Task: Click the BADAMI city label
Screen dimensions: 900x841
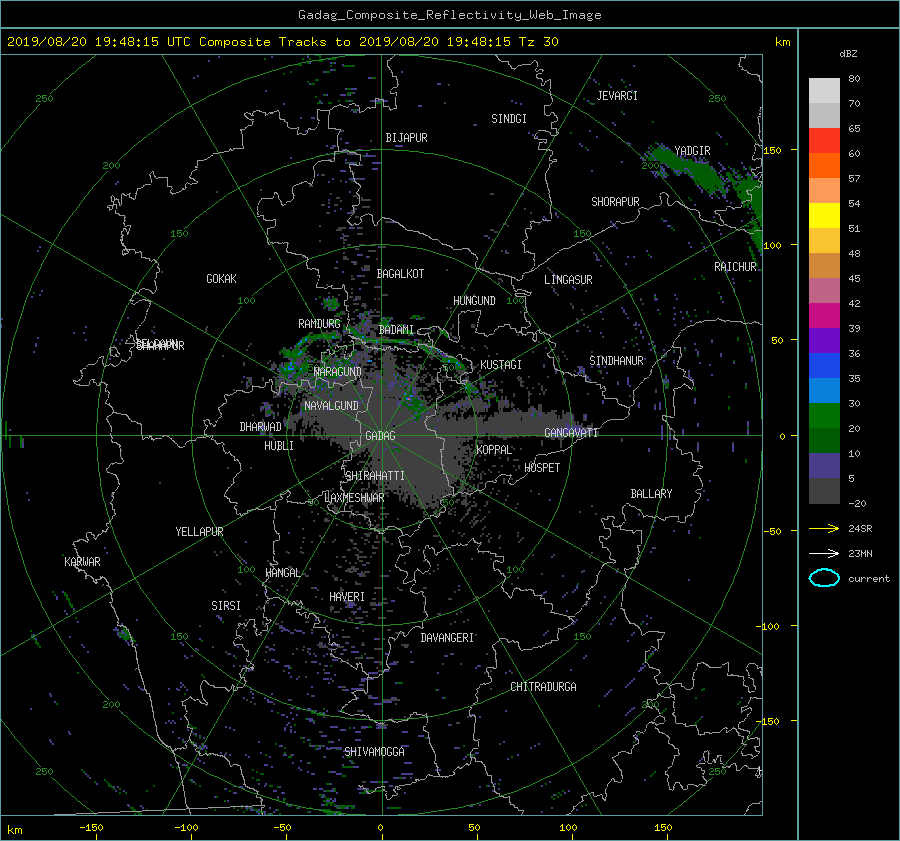Action: point(396,330)
